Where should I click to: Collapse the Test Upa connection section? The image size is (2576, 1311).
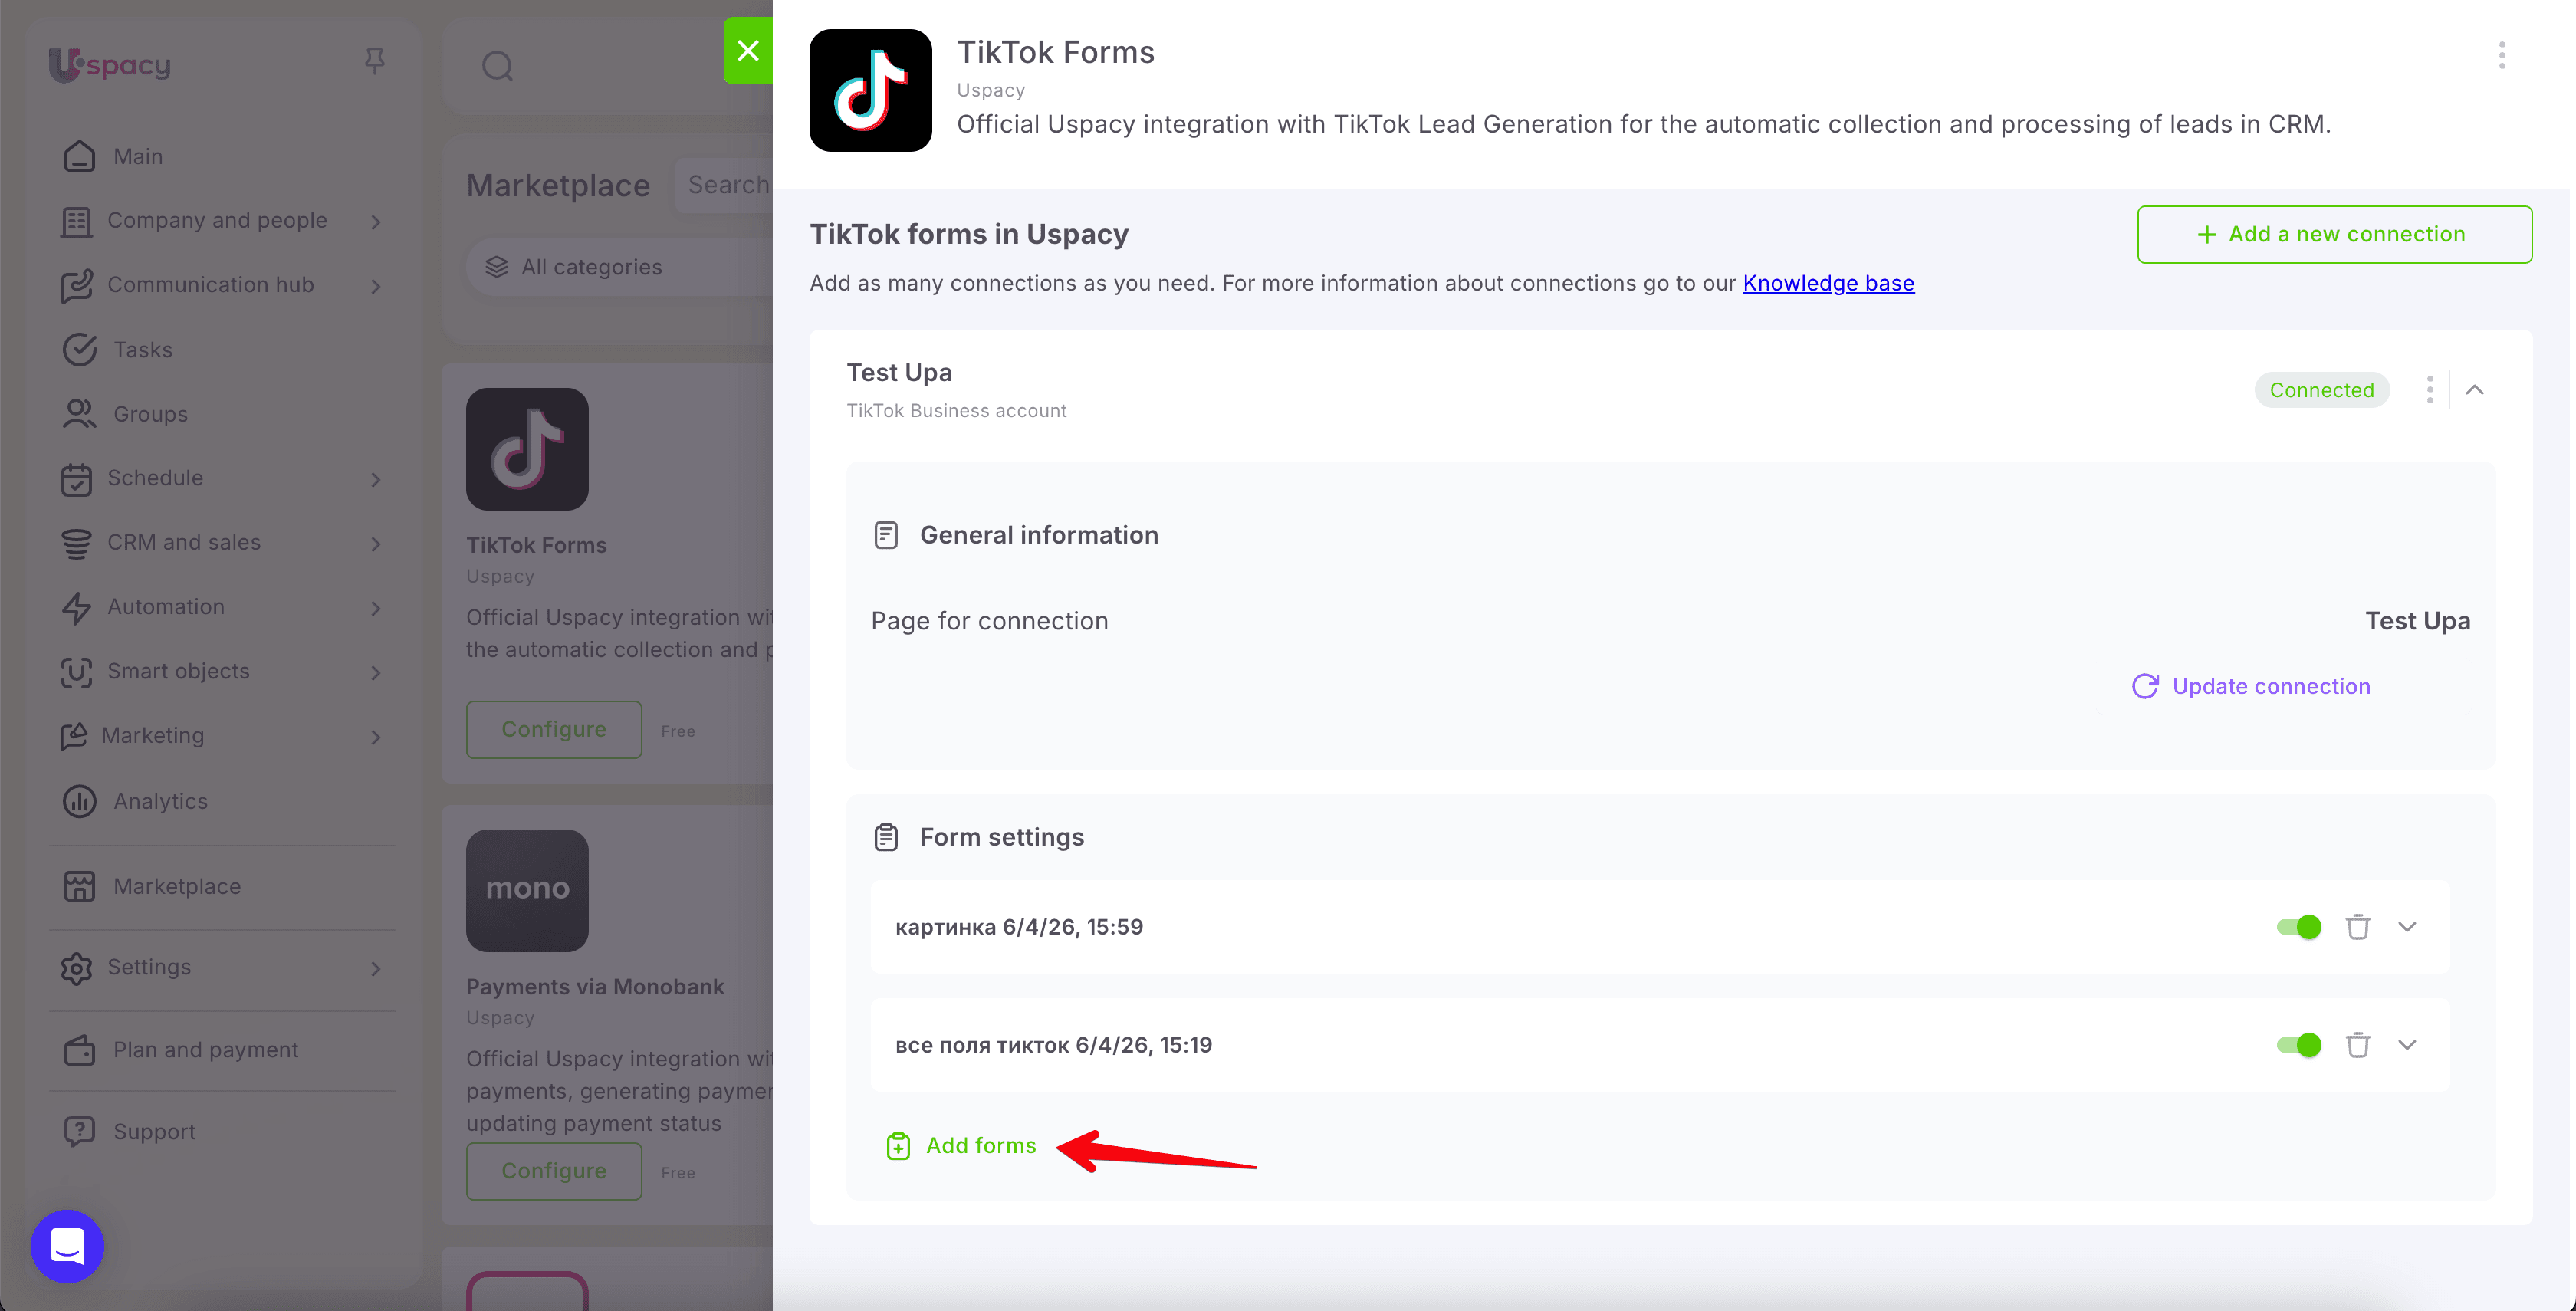click(x=2475, y=389)
